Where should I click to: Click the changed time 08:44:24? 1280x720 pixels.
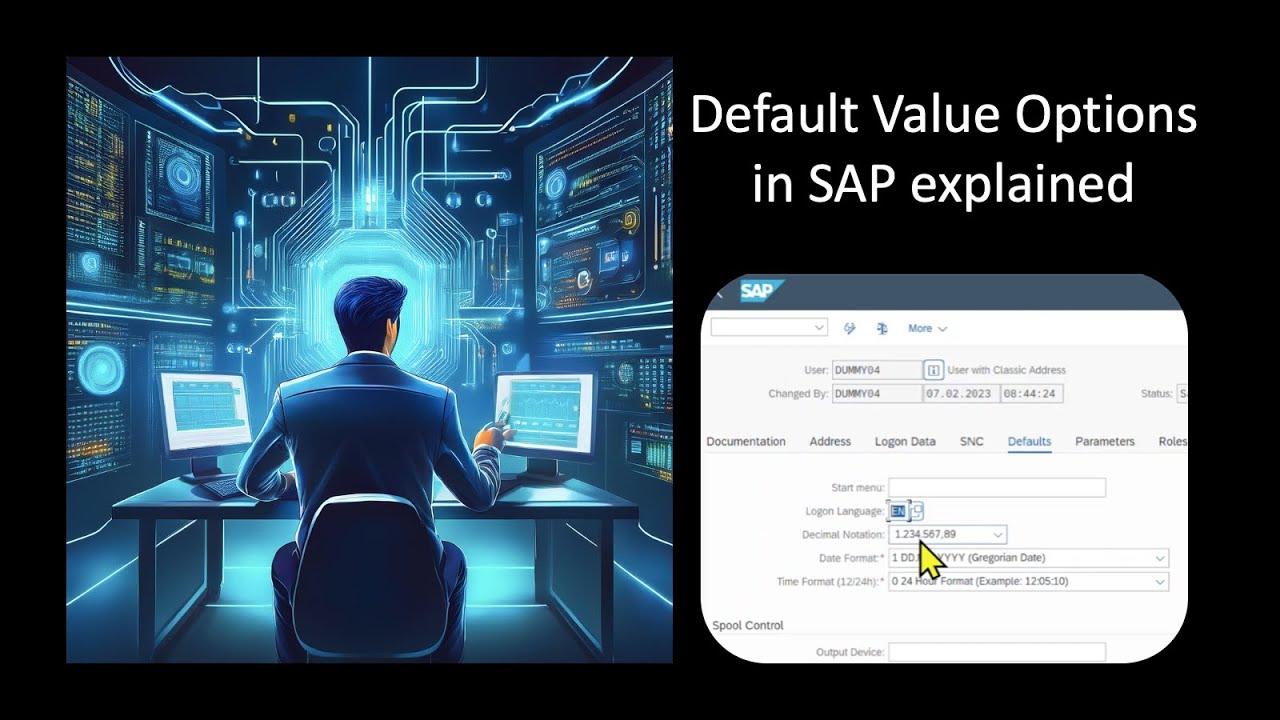[1032, 393]
